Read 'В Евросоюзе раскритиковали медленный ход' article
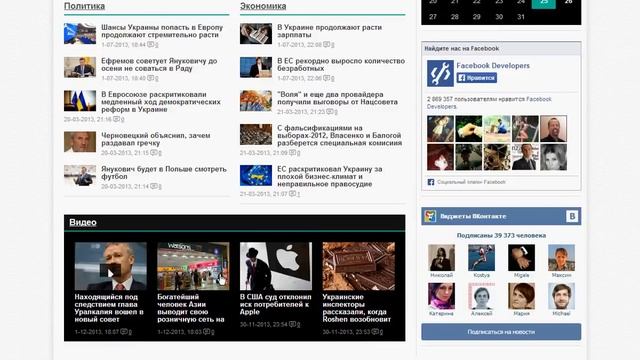Screen dimensions: 640x360 pos(161,102)
